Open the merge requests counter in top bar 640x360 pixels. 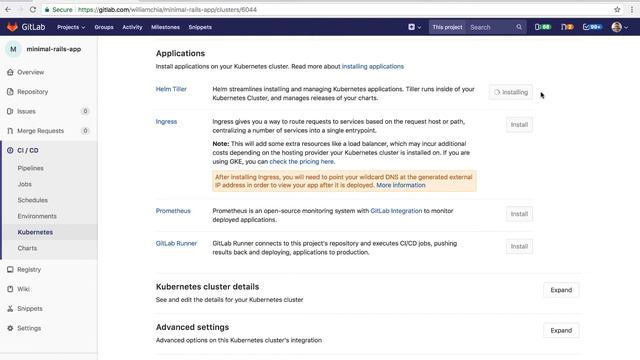567,27
